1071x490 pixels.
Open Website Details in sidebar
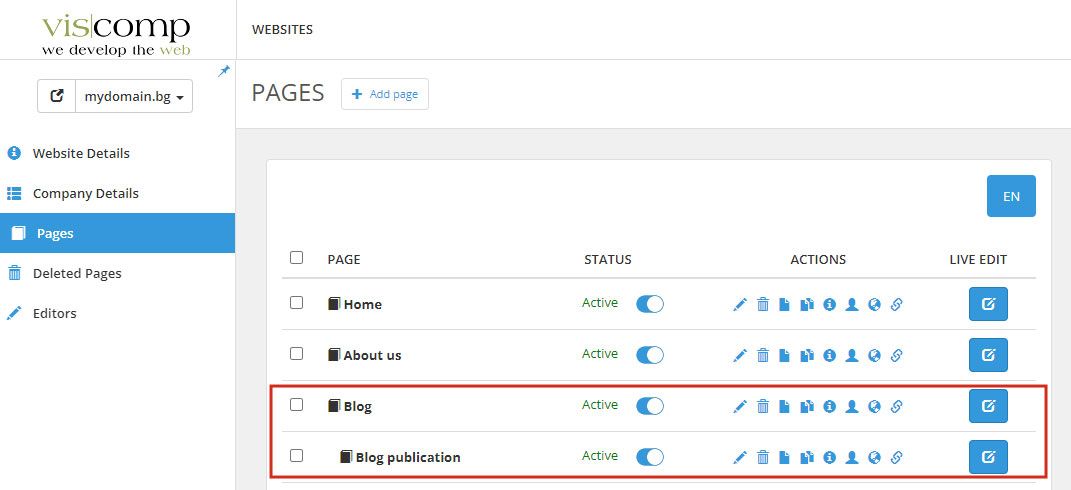pos(81,154)
